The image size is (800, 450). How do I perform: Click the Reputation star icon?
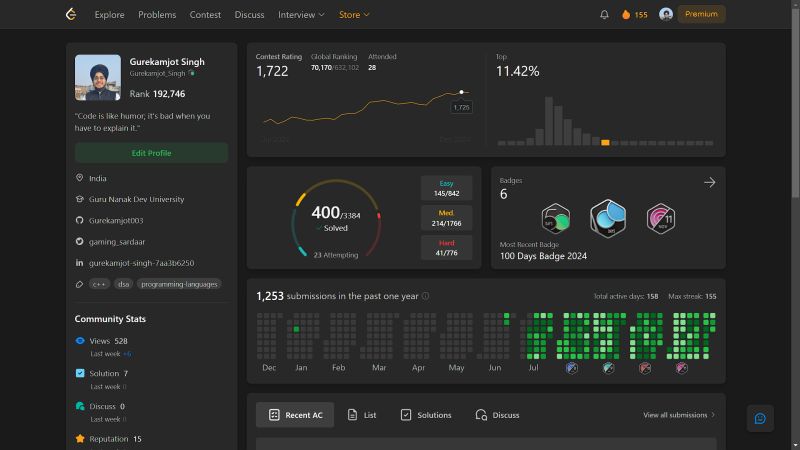tap(80, 438)
